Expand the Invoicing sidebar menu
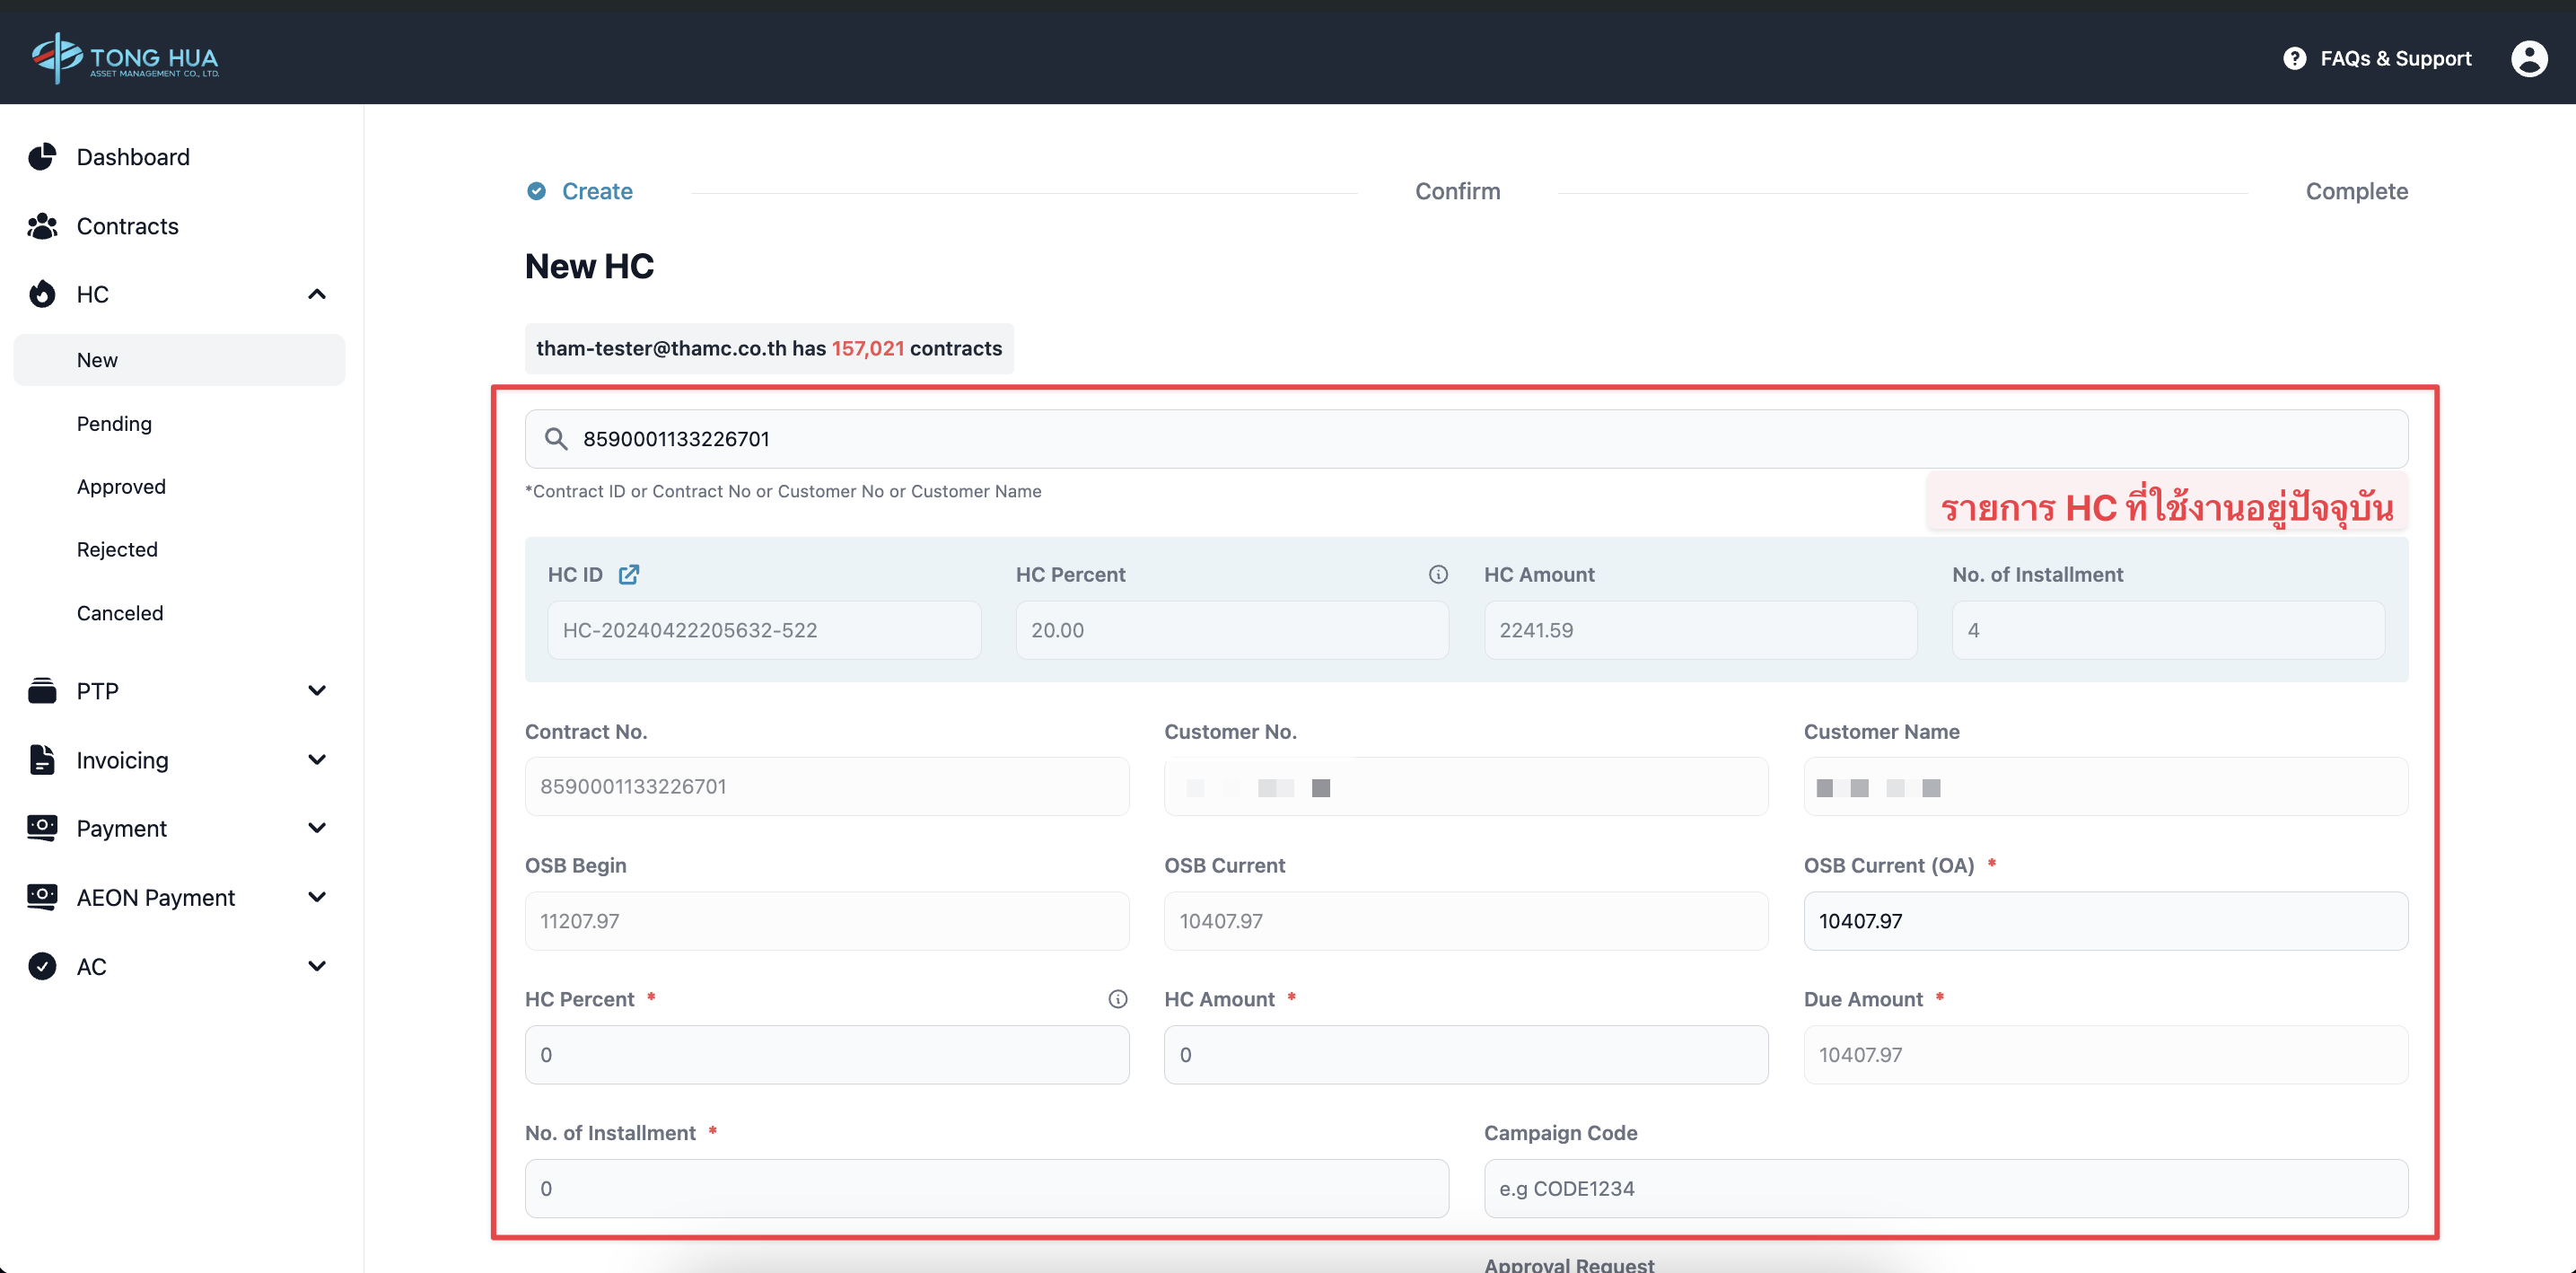The height and width of the screenshot is (1273, 2576). click(x=317, y=760)
